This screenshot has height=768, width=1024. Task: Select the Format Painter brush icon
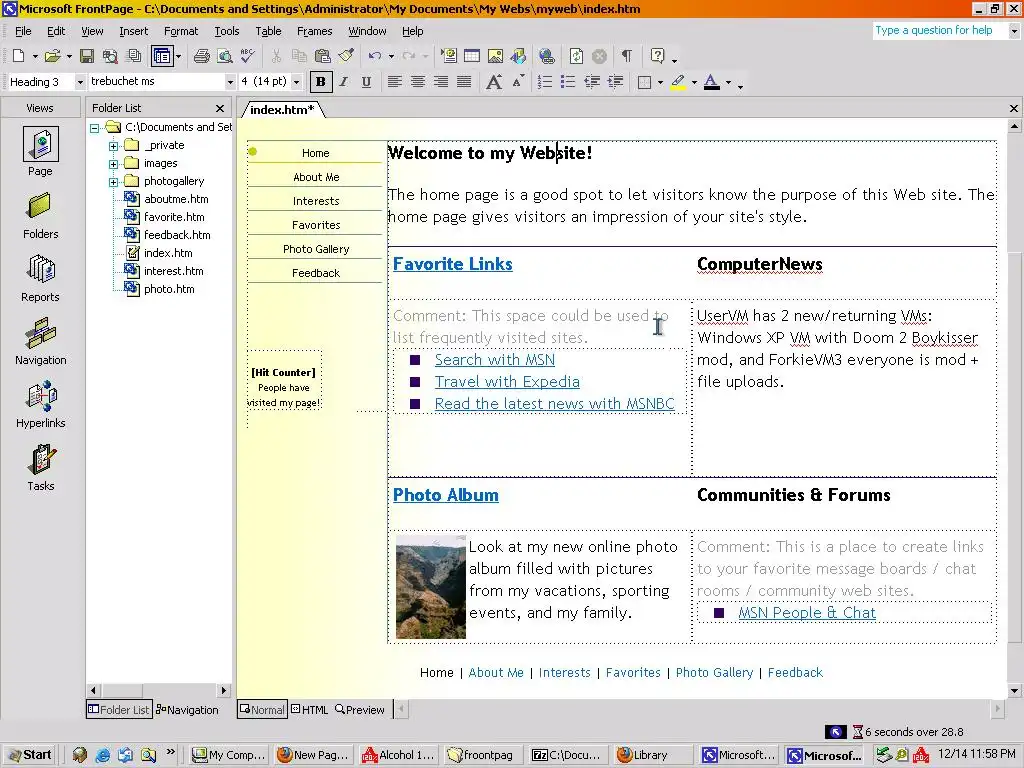click(x=345, y=56)
